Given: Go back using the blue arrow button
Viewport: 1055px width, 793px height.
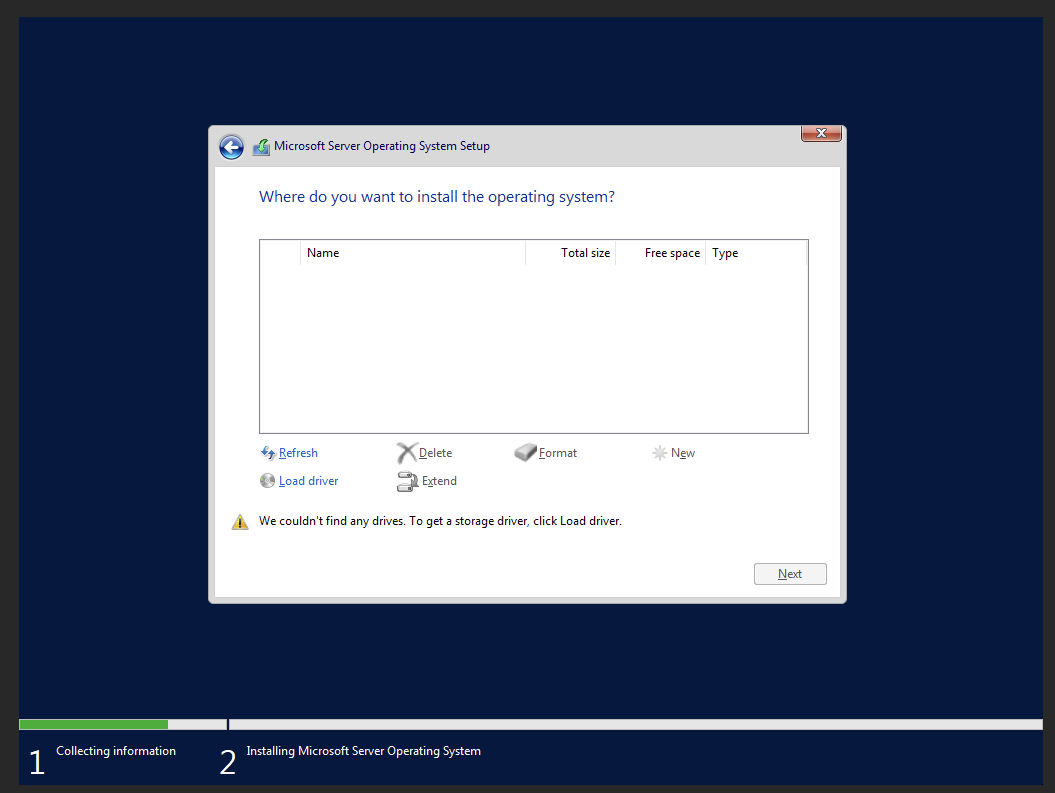Looking at the screenshot, I should 231,147.
